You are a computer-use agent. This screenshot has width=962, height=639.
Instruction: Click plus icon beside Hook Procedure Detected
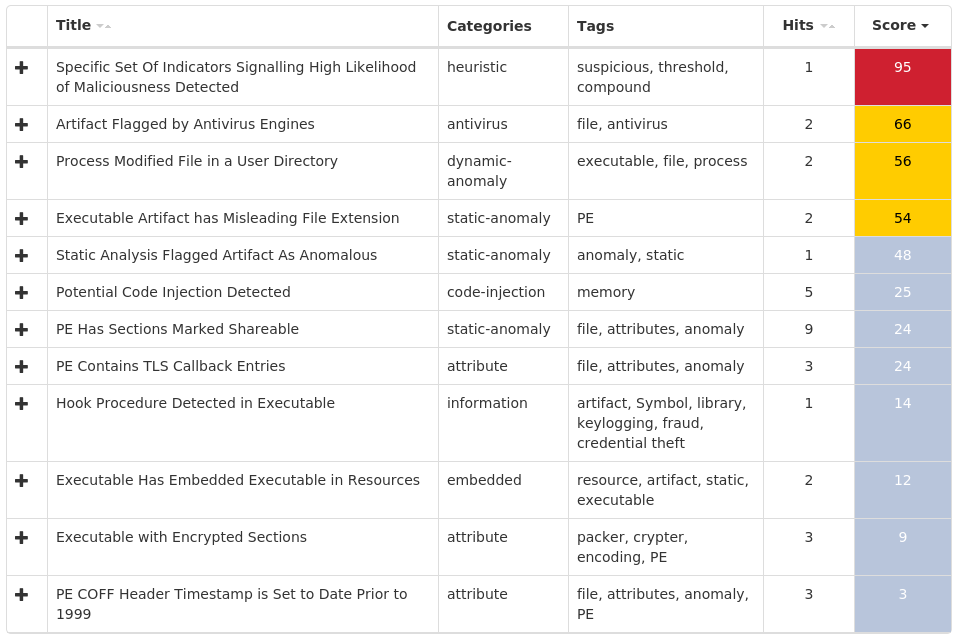(x=21, y=403)
